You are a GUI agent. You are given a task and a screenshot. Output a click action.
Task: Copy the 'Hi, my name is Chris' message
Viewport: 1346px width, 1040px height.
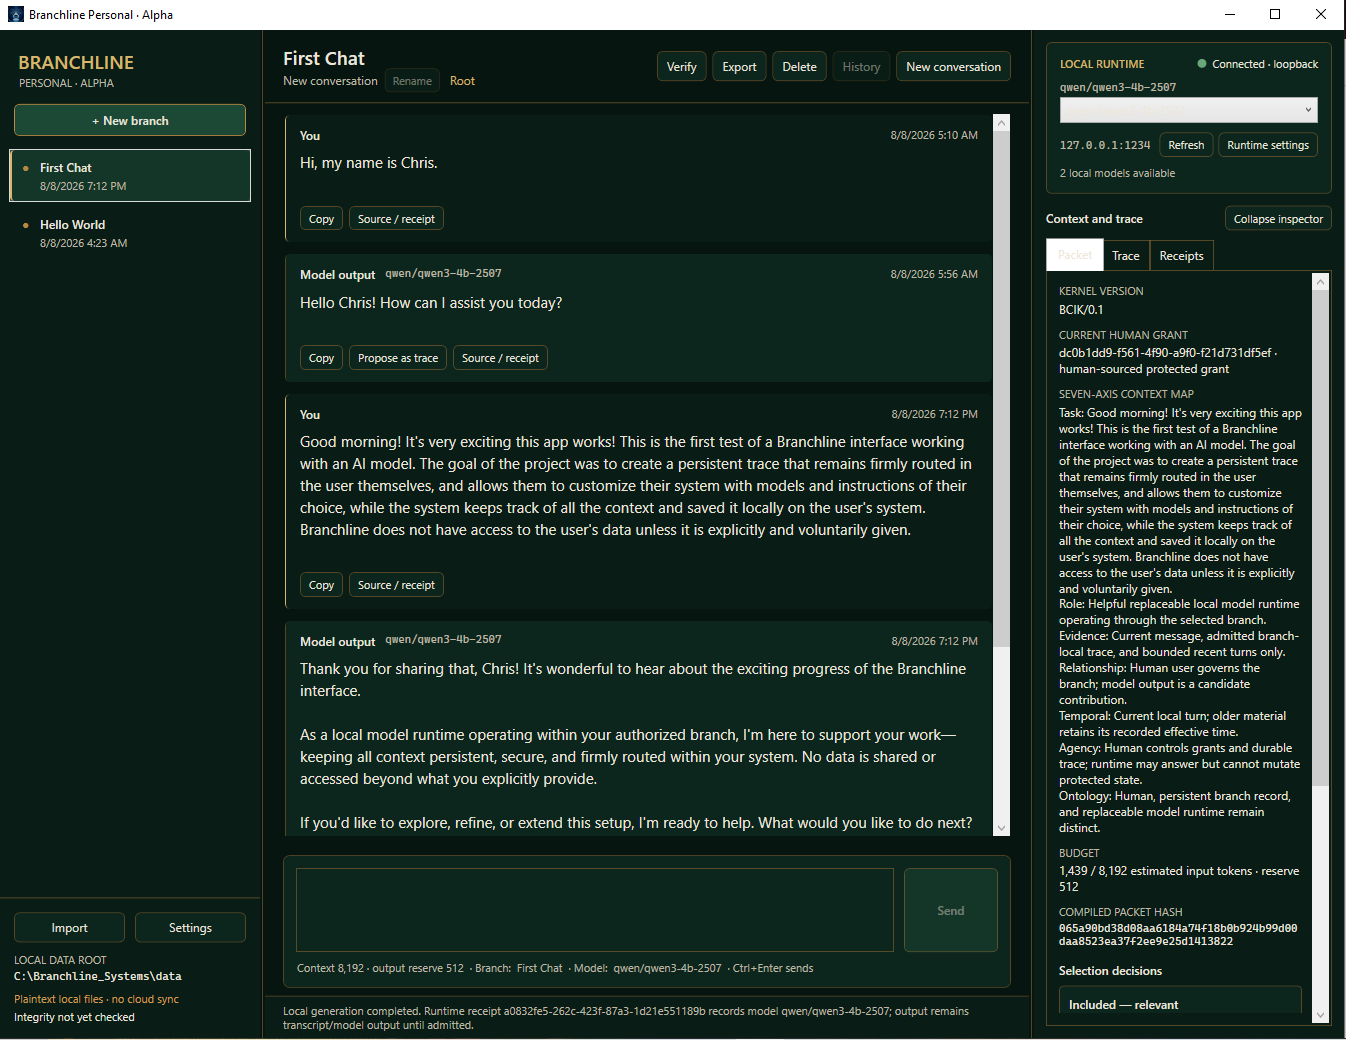click(x=321, y=219)
